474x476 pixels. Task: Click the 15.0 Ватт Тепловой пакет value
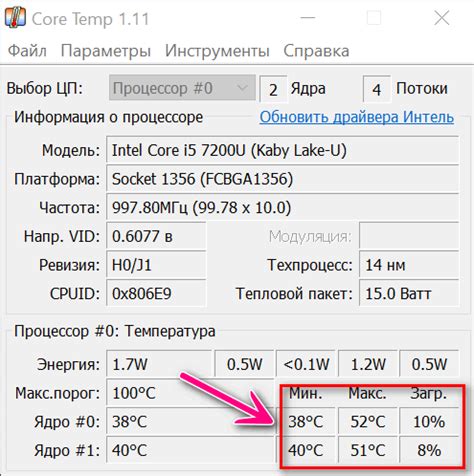pyautogui.click(x=409, y=294)
